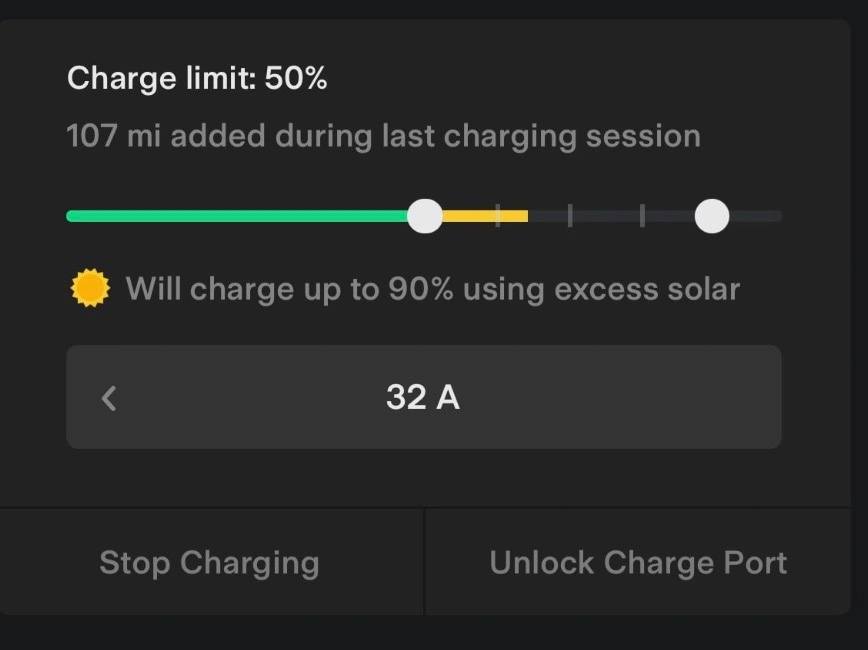The width and height of the screenshot is (868, 650).
Task: Click the excess solar charging message
Action: [x=433, y=290]
